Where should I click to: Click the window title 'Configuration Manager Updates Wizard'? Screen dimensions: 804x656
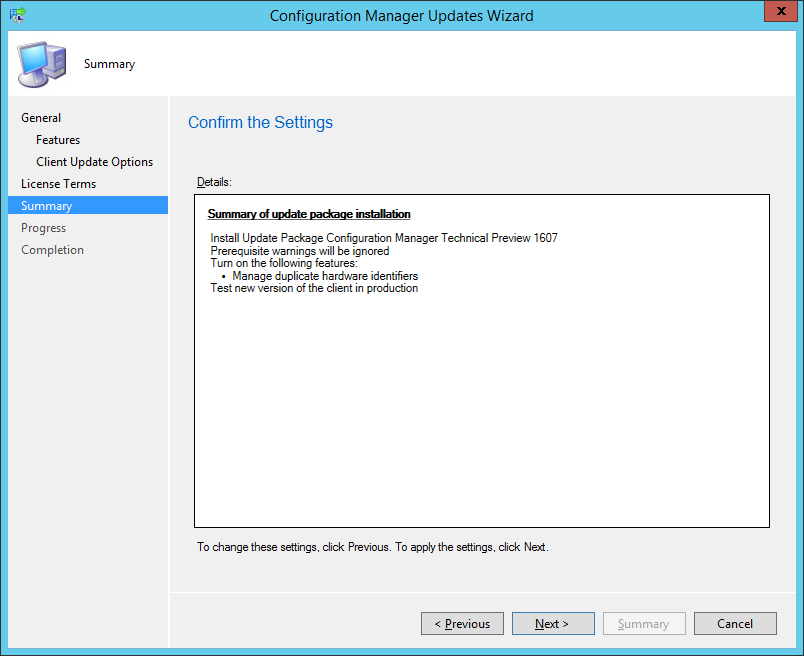[402, 16]
